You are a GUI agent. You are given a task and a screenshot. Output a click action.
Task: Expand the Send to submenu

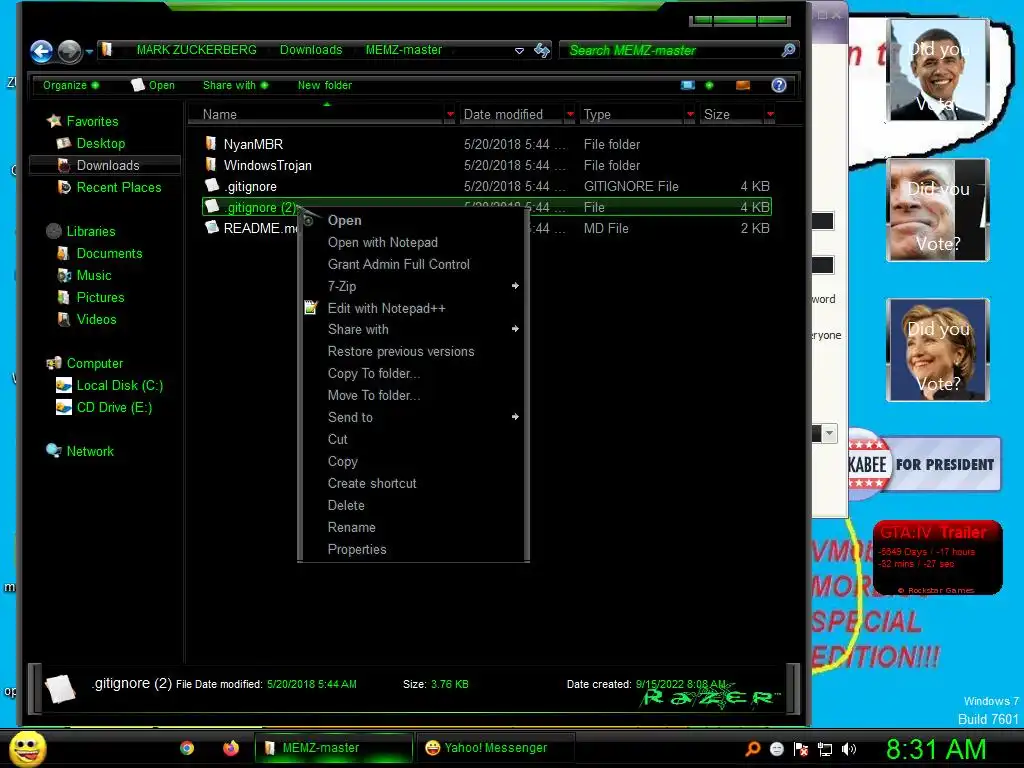pos(413,417)
